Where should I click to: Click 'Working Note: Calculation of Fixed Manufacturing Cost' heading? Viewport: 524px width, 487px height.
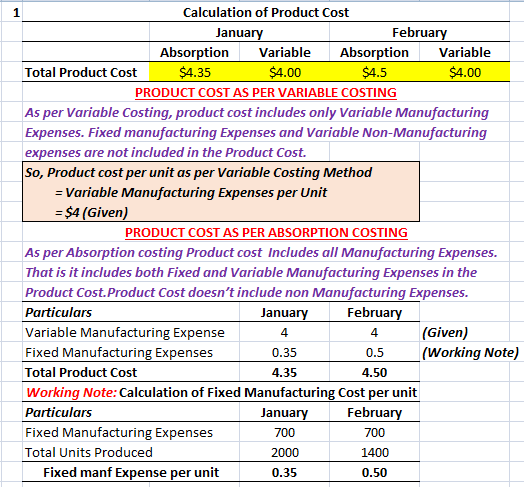221,392
